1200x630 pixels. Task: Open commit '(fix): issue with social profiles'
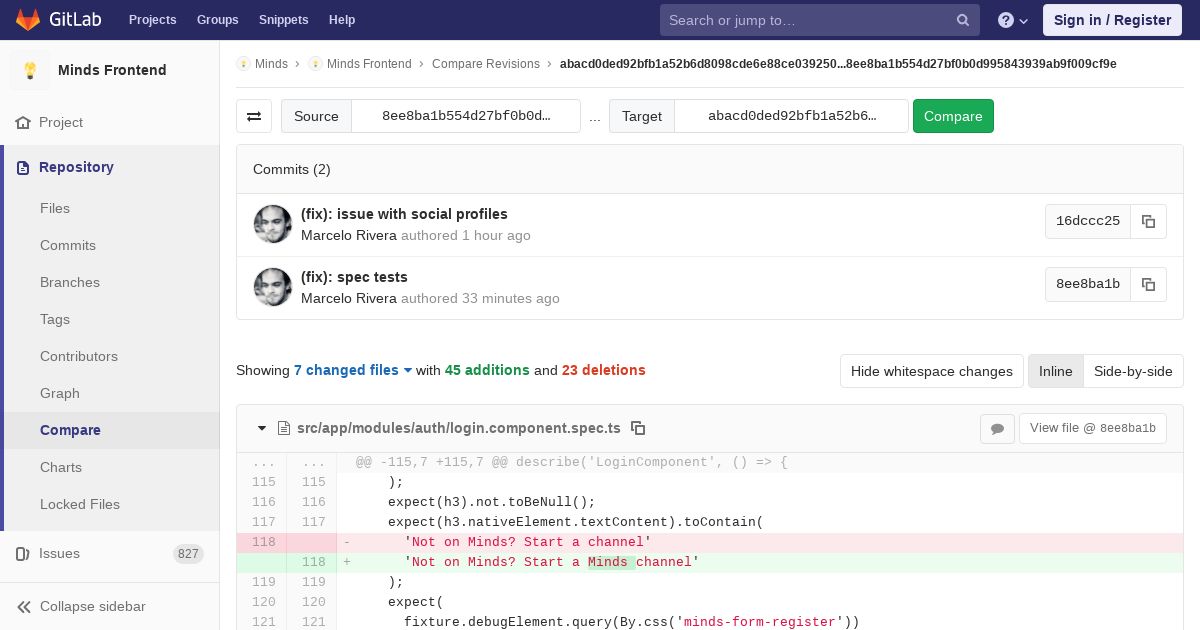click(x=404, y=214)
